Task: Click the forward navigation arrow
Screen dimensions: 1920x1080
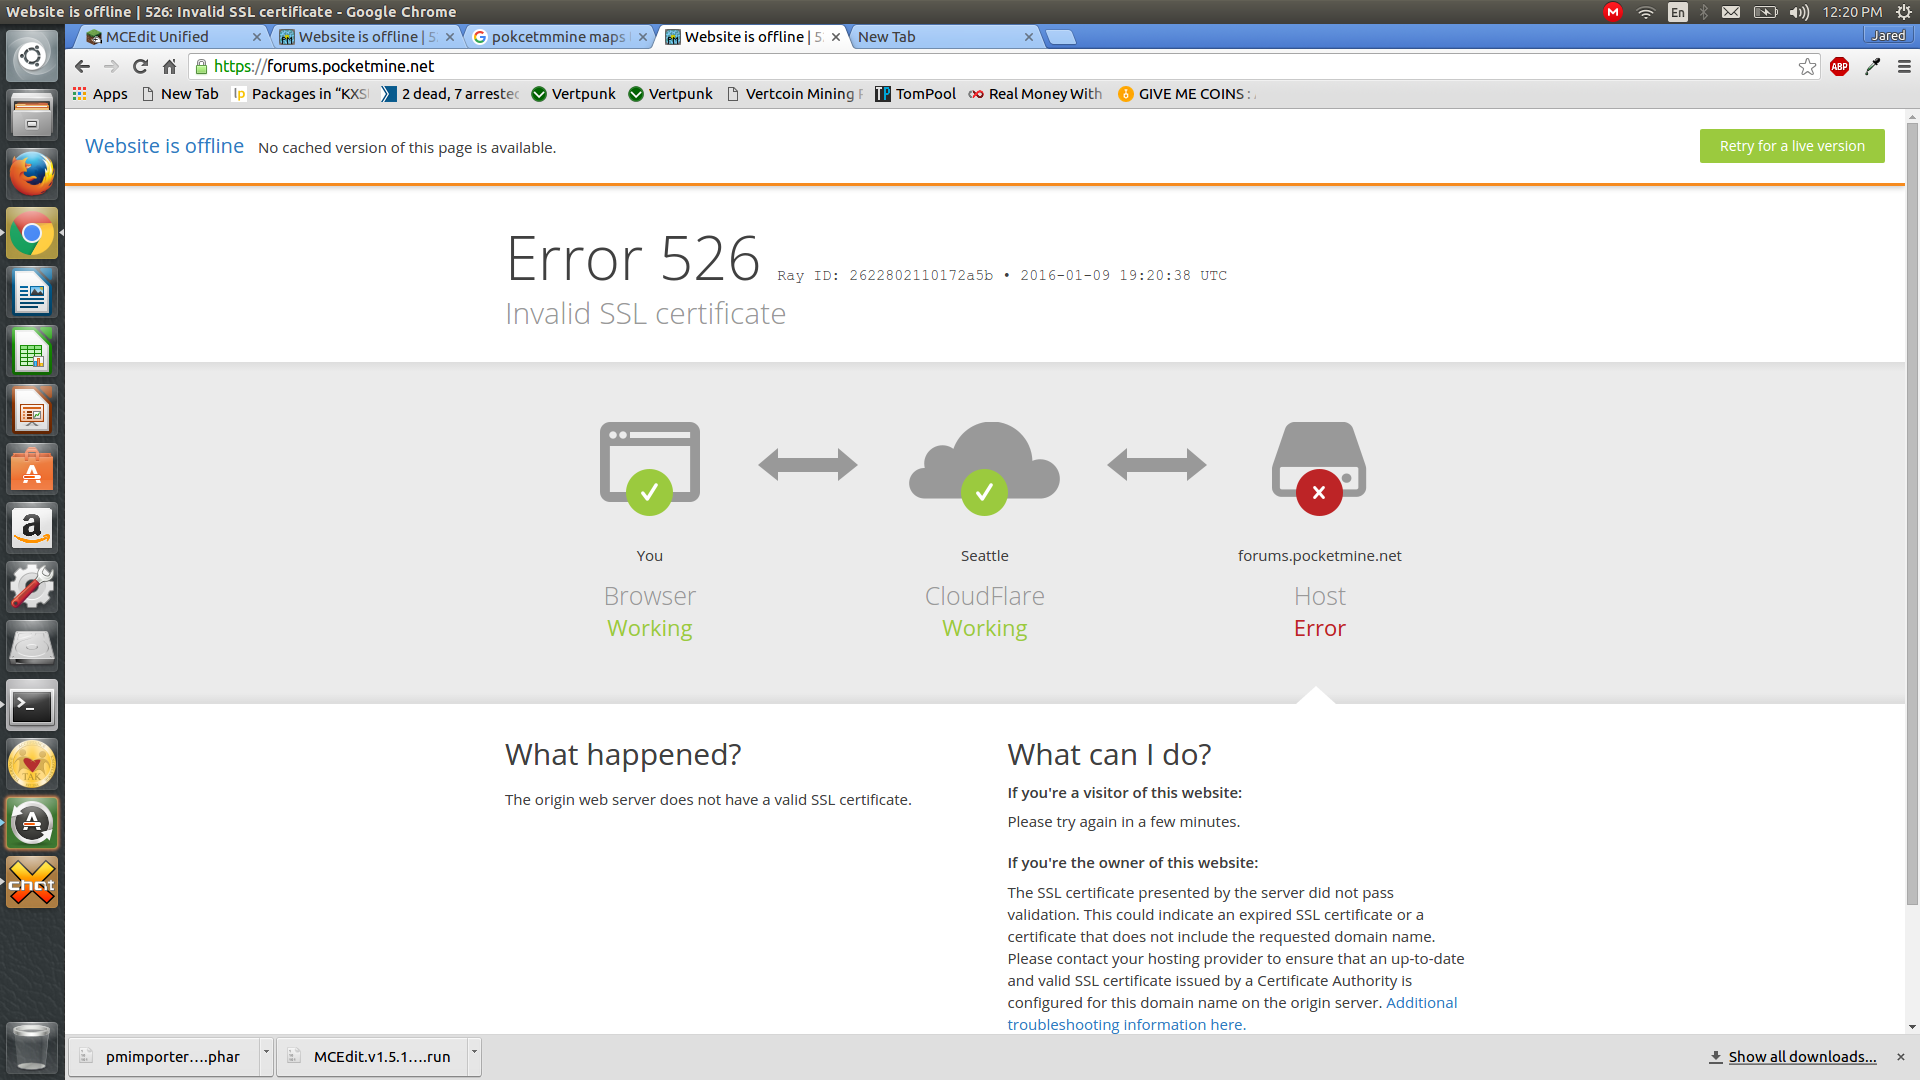Action: pyautogui.click(x=111, y=66)
